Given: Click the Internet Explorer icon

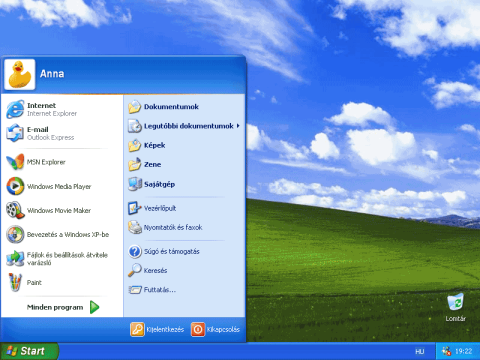Looking at the screenshot, I should click(15, 109).
